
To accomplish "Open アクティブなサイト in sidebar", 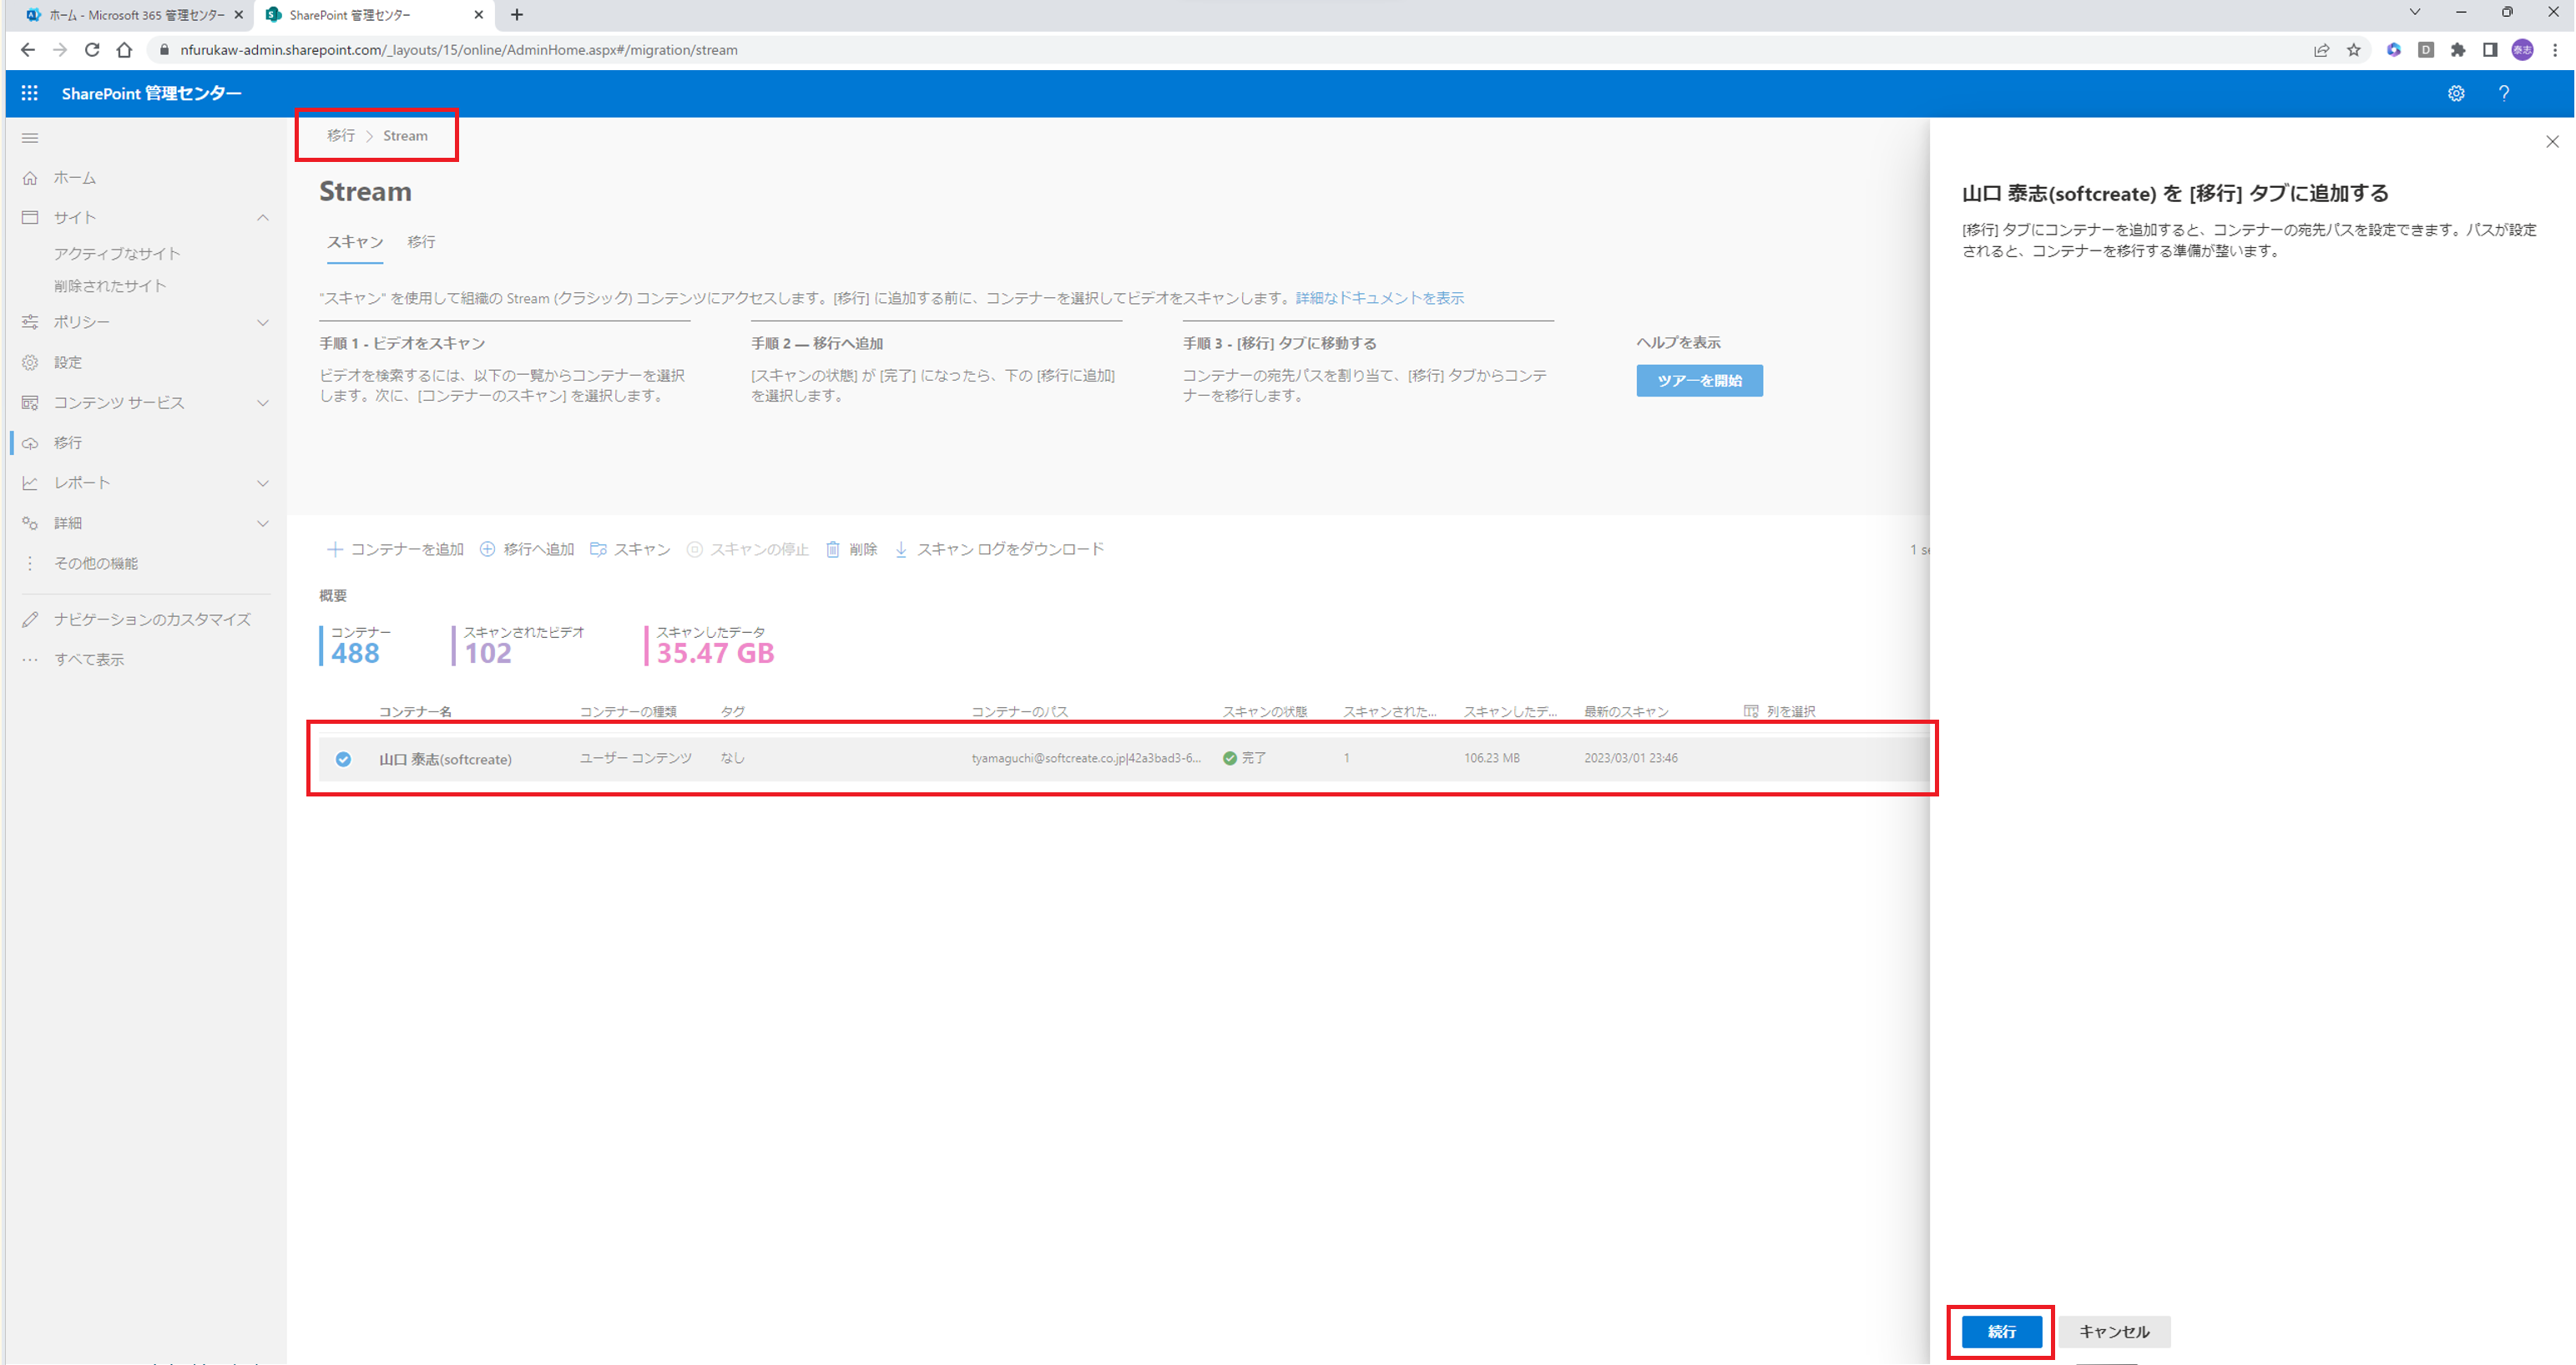I will pos(117,253).
